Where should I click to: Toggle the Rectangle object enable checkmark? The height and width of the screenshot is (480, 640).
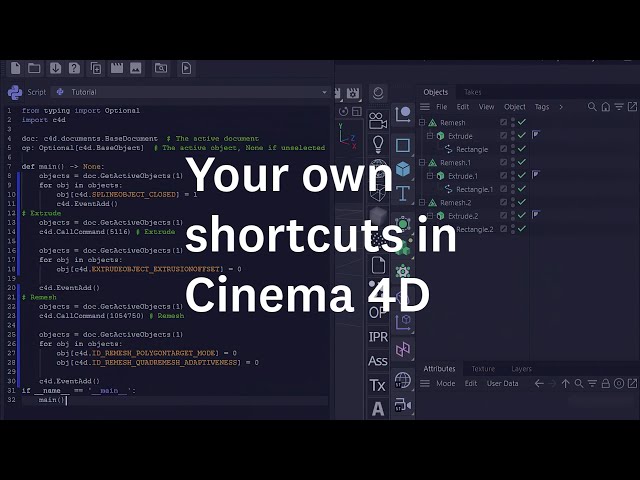522,149
